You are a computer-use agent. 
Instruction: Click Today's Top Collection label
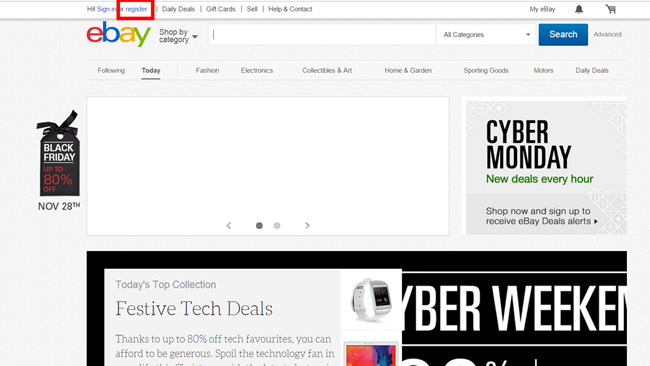[166, 285]
